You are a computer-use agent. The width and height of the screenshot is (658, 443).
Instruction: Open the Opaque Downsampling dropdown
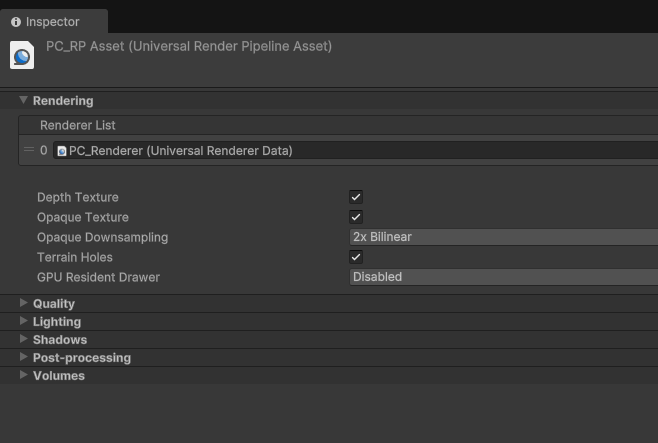(504, 237)
